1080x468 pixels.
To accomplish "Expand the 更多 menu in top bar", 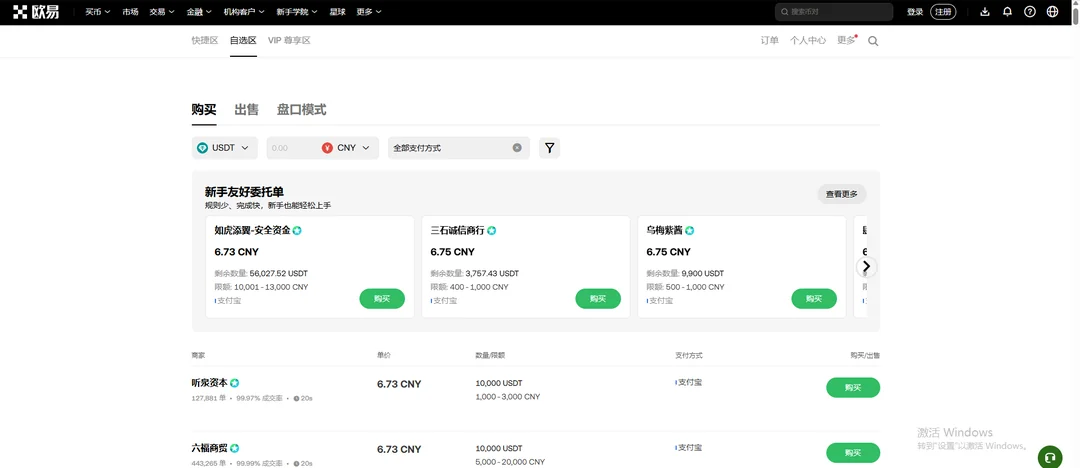I will 369,12.
